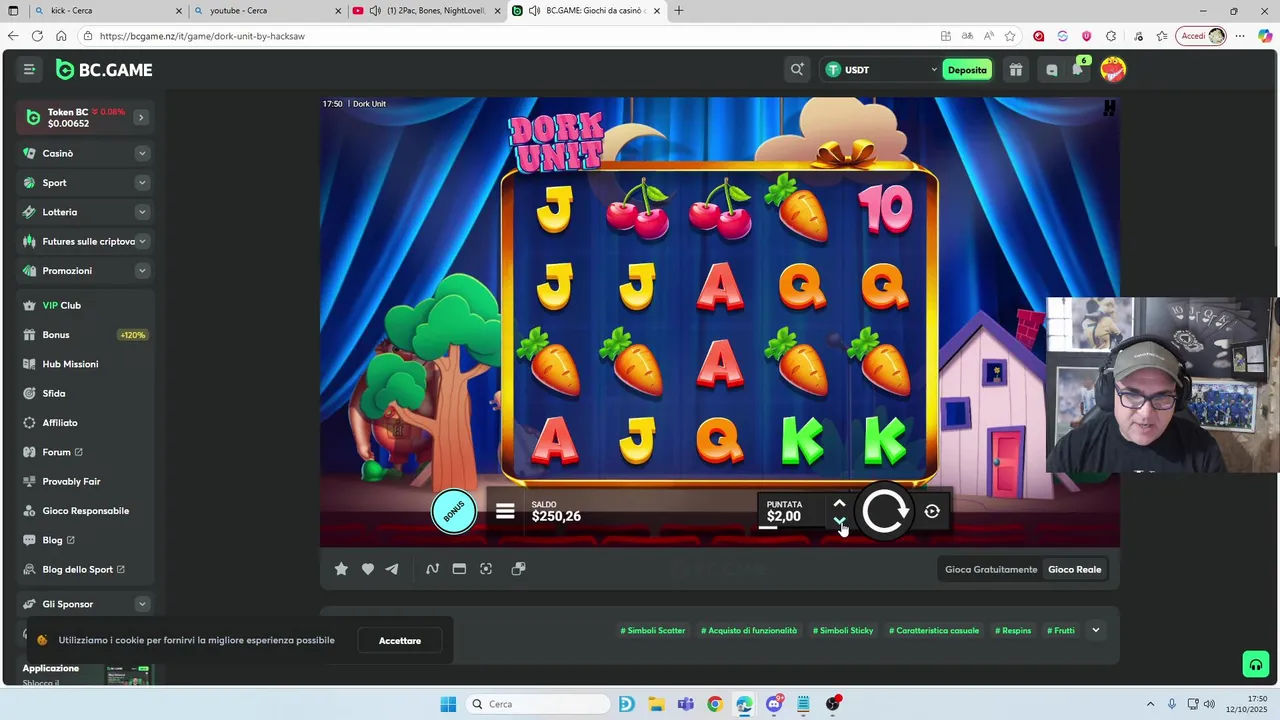Click the green Deposita button
Screen dimensions: 1280x720
coord(967,69)
